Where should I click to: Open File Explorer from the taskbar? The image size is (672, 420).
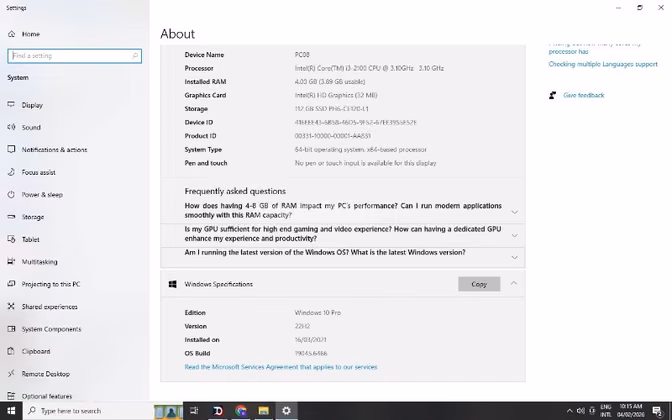pos(263,411)
